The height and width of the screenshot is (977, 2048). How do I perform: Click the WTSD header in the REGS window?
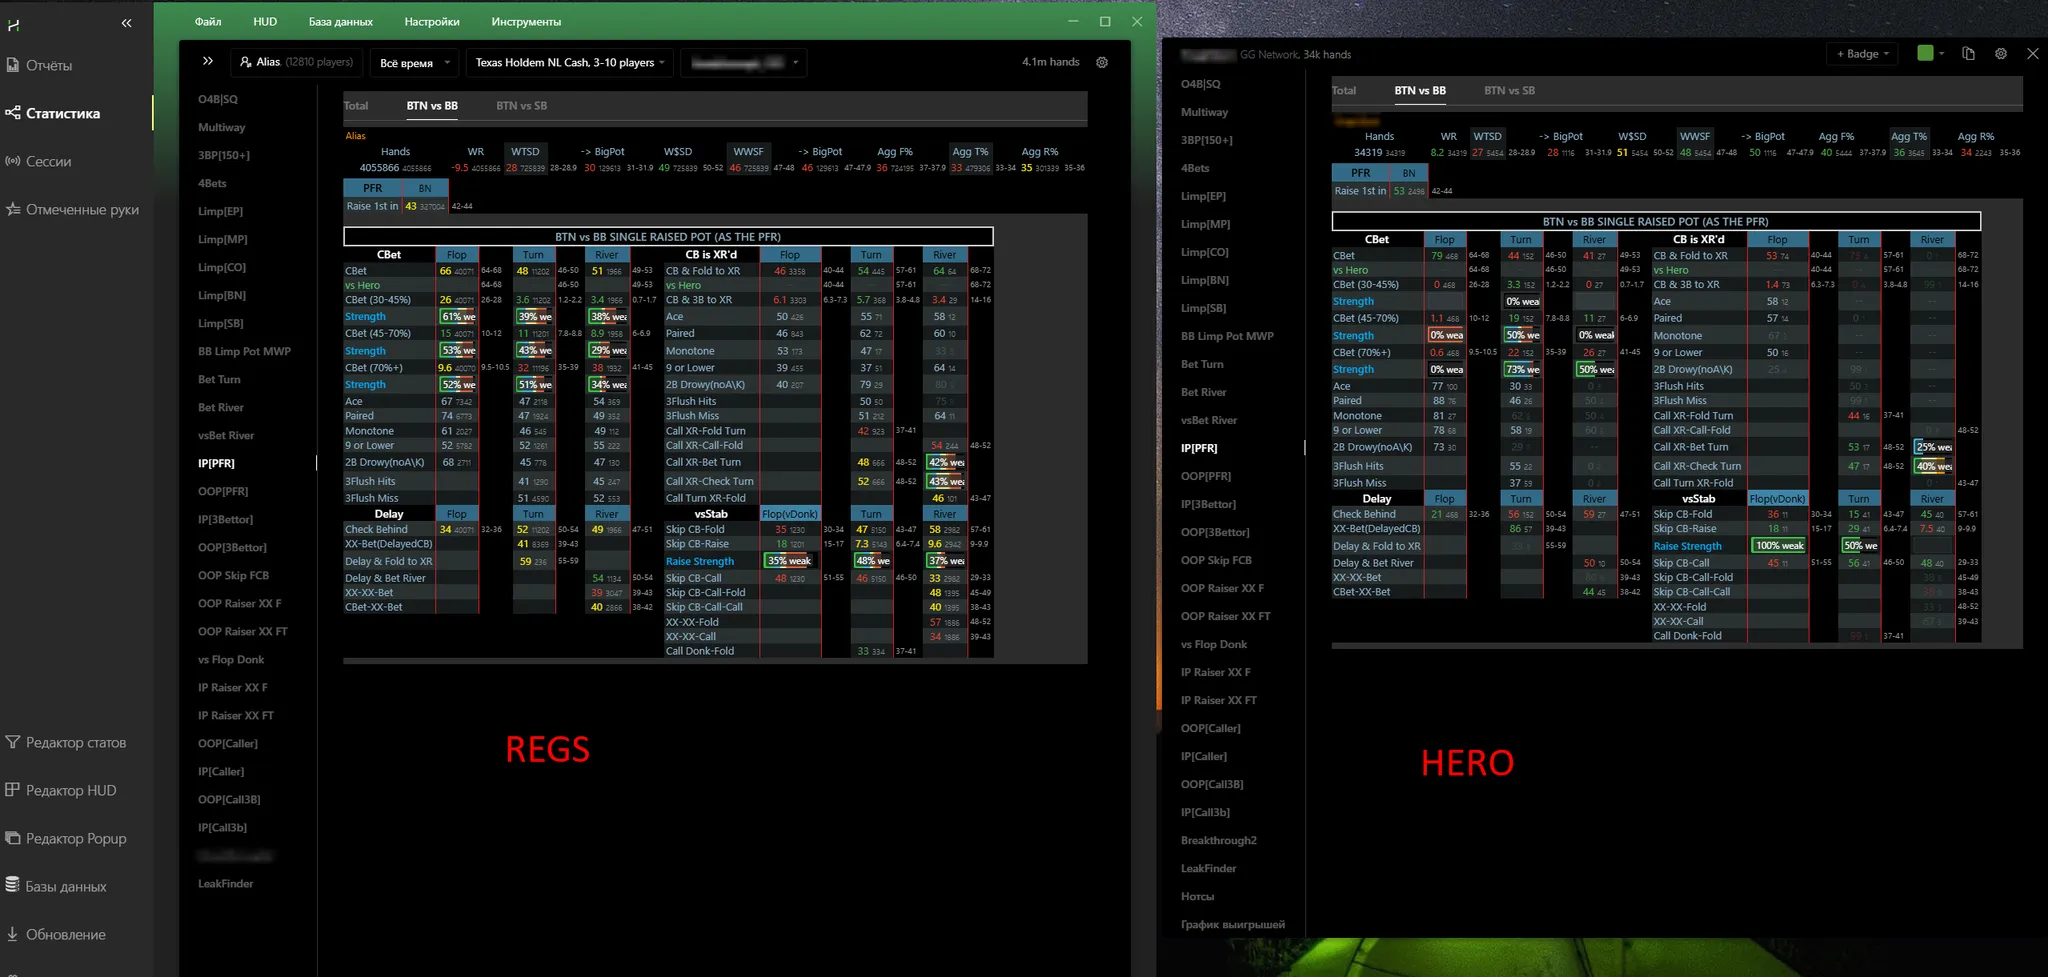pos(525,152)
